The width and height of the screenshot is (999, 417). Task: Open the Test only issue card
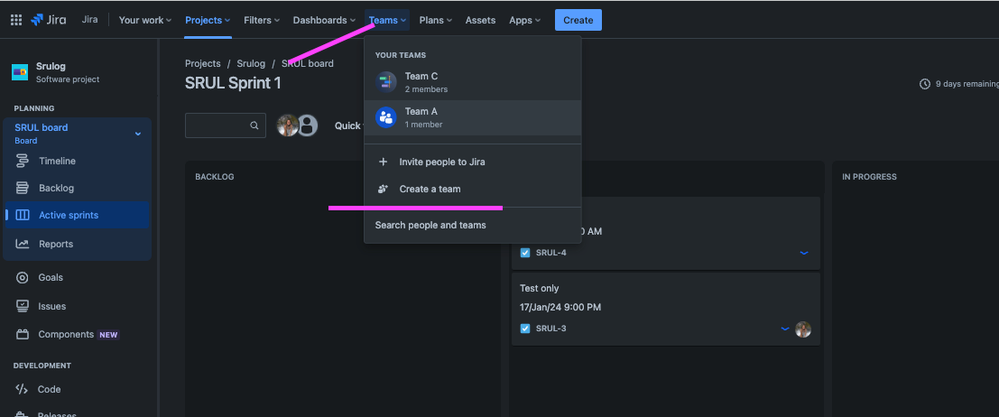(665, 309)
